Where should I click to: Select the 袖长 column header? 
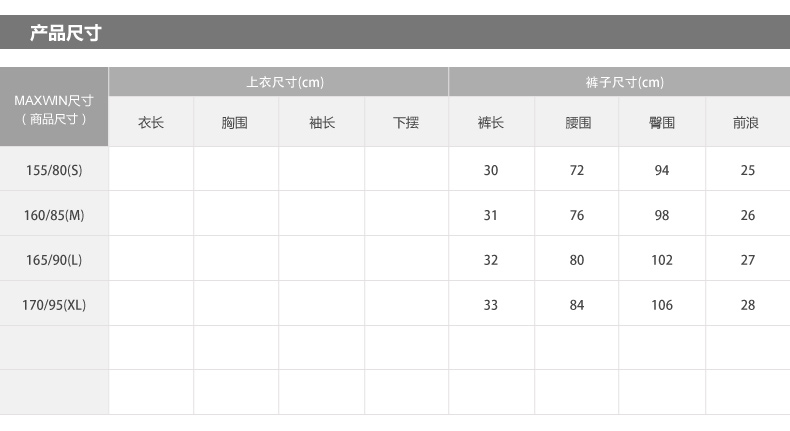(321, 122)
